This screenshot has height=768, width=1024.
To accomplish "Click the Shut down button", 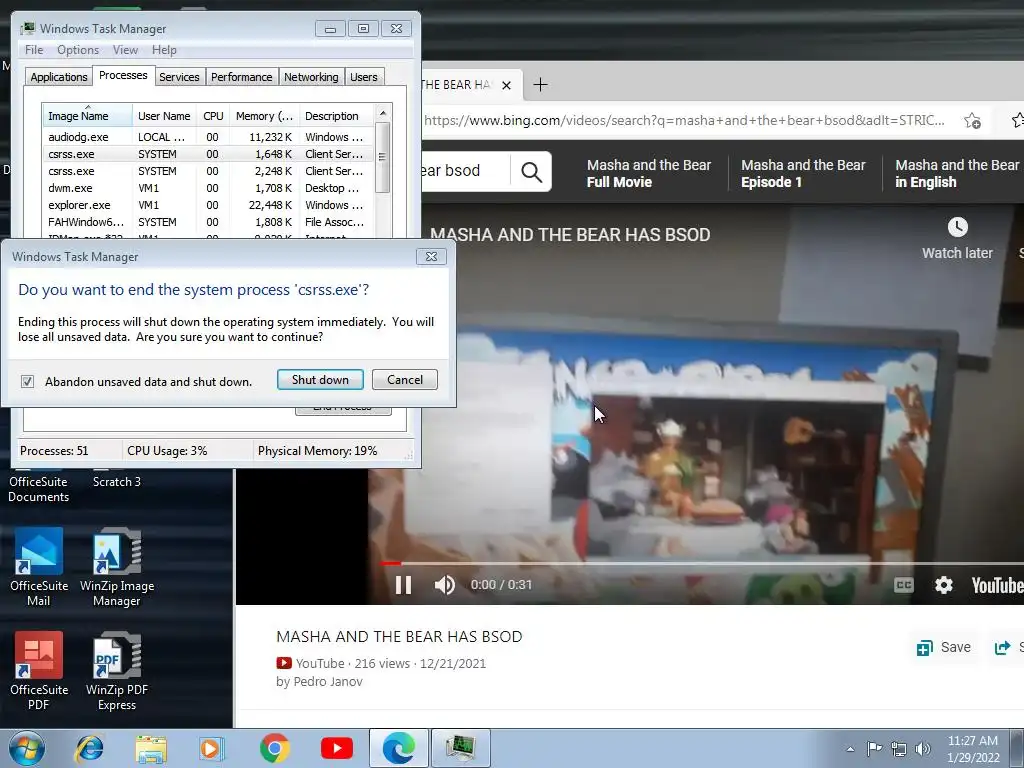I will pyautogui.click(x=320, y=379).
